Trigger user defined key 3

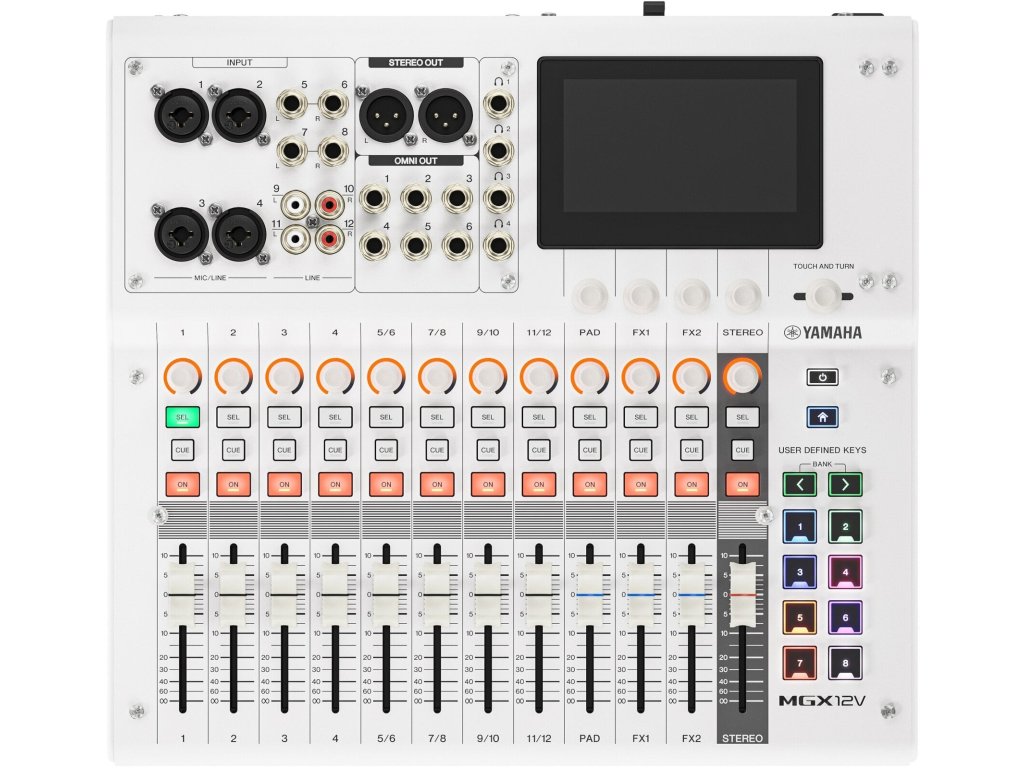click(799, 573)
